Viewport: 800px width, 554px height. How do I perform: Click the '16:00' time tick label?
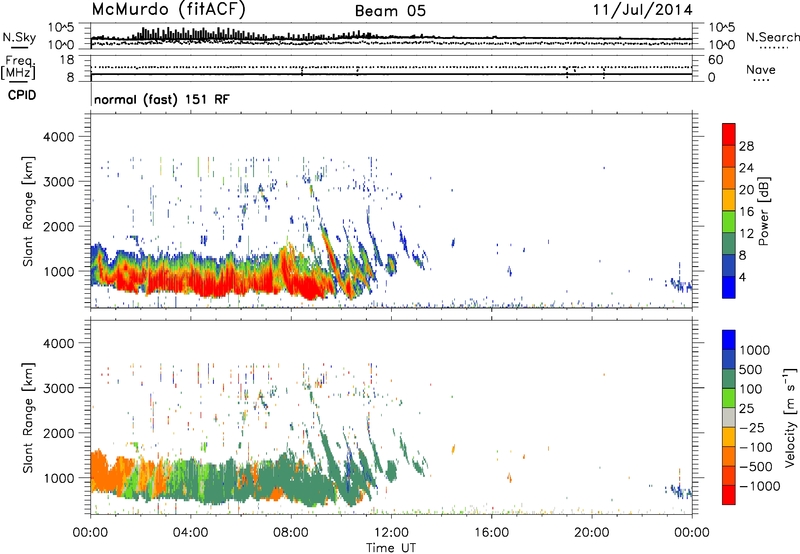coord(491,533)
